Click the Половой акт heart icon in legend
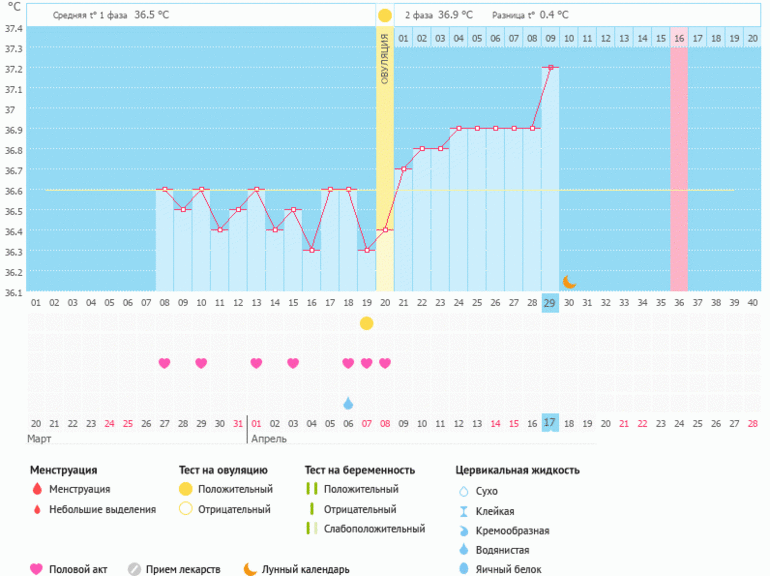 (x=37, y=569)
